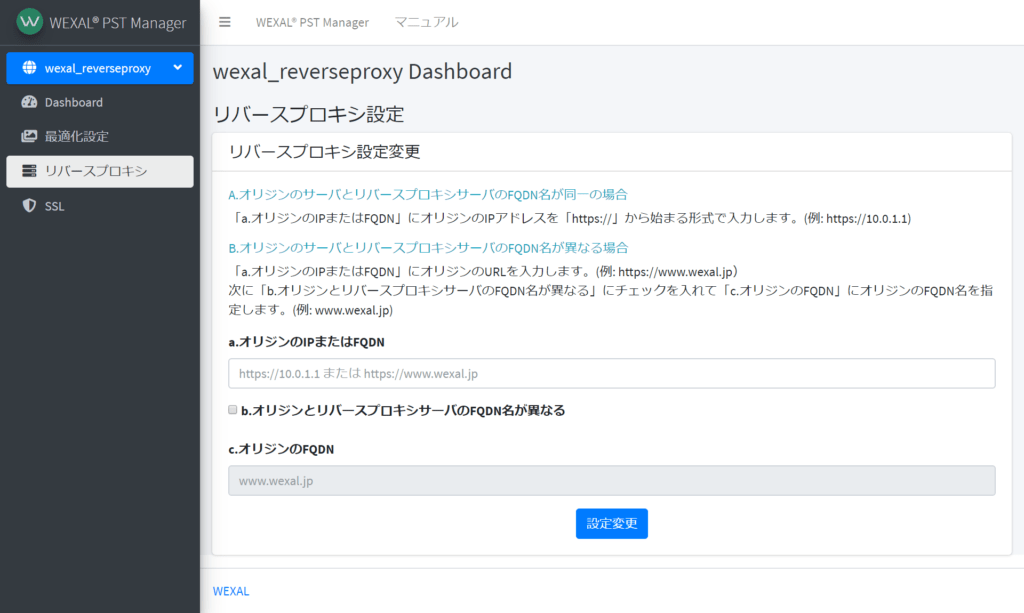Click the 設定変更 button

[612, 524]
